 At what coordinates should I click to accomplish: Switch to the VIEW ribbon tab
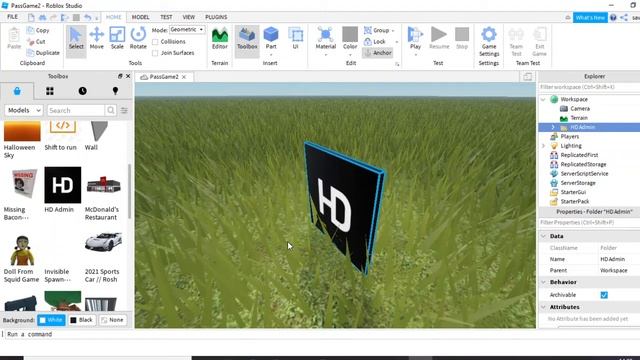pyautogui.click(x=189, y=17)
